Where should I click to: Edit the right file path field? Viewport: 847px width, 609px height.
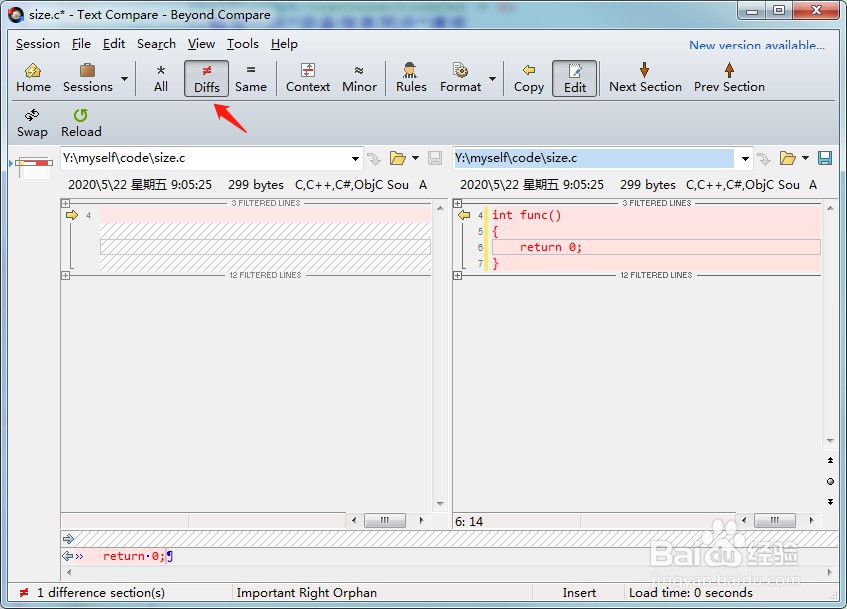click(593, 158)
